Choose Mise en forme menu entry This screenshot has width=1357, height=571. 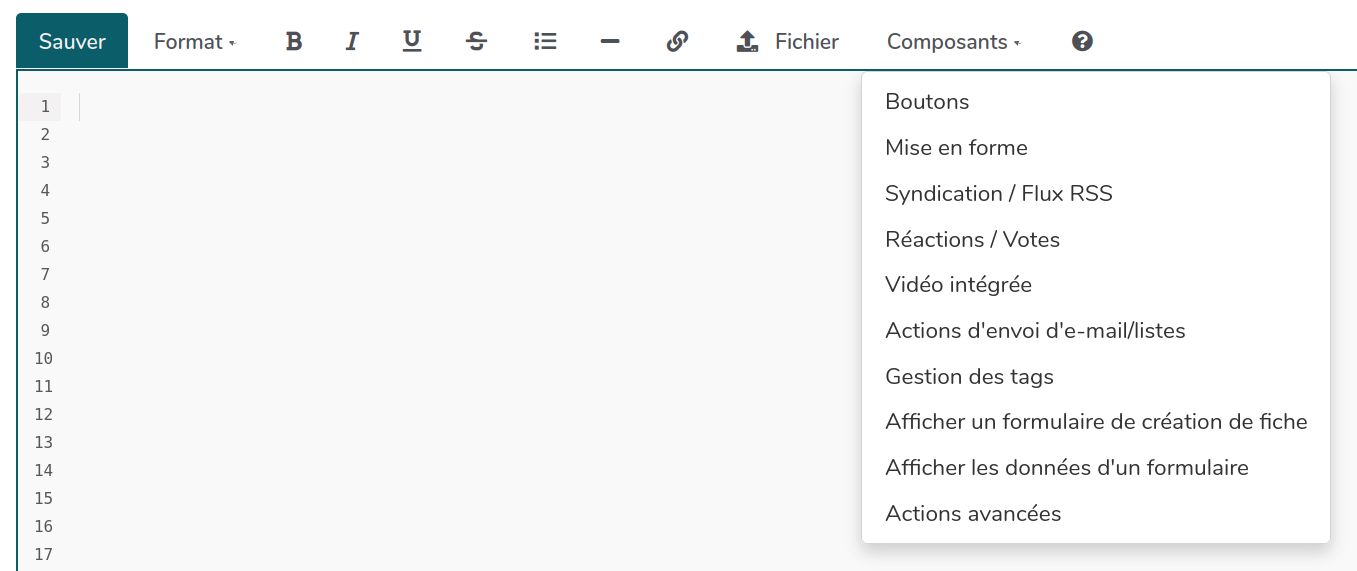pos(956,147)
